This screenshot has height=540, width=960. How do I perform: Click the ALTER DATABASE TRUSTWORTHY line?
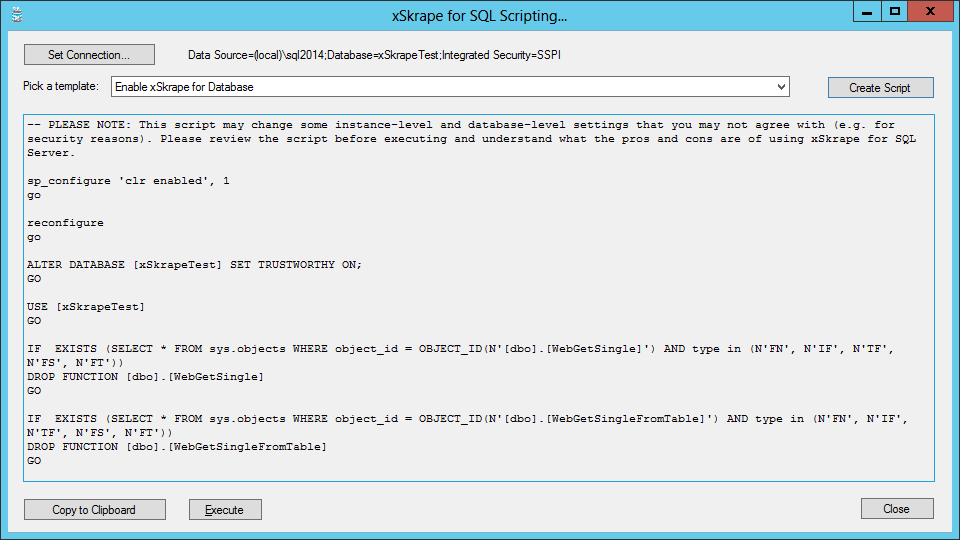(x=195, y=264)
